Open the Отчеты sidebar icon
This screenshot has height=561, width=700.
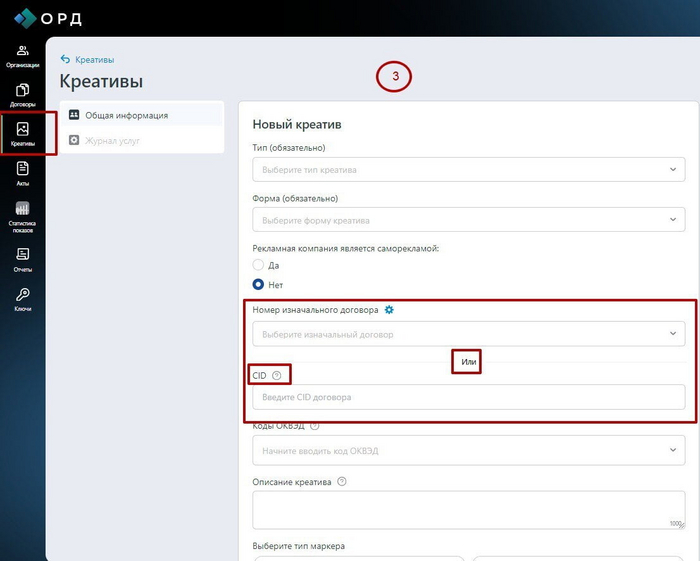(x=22, y=258)
